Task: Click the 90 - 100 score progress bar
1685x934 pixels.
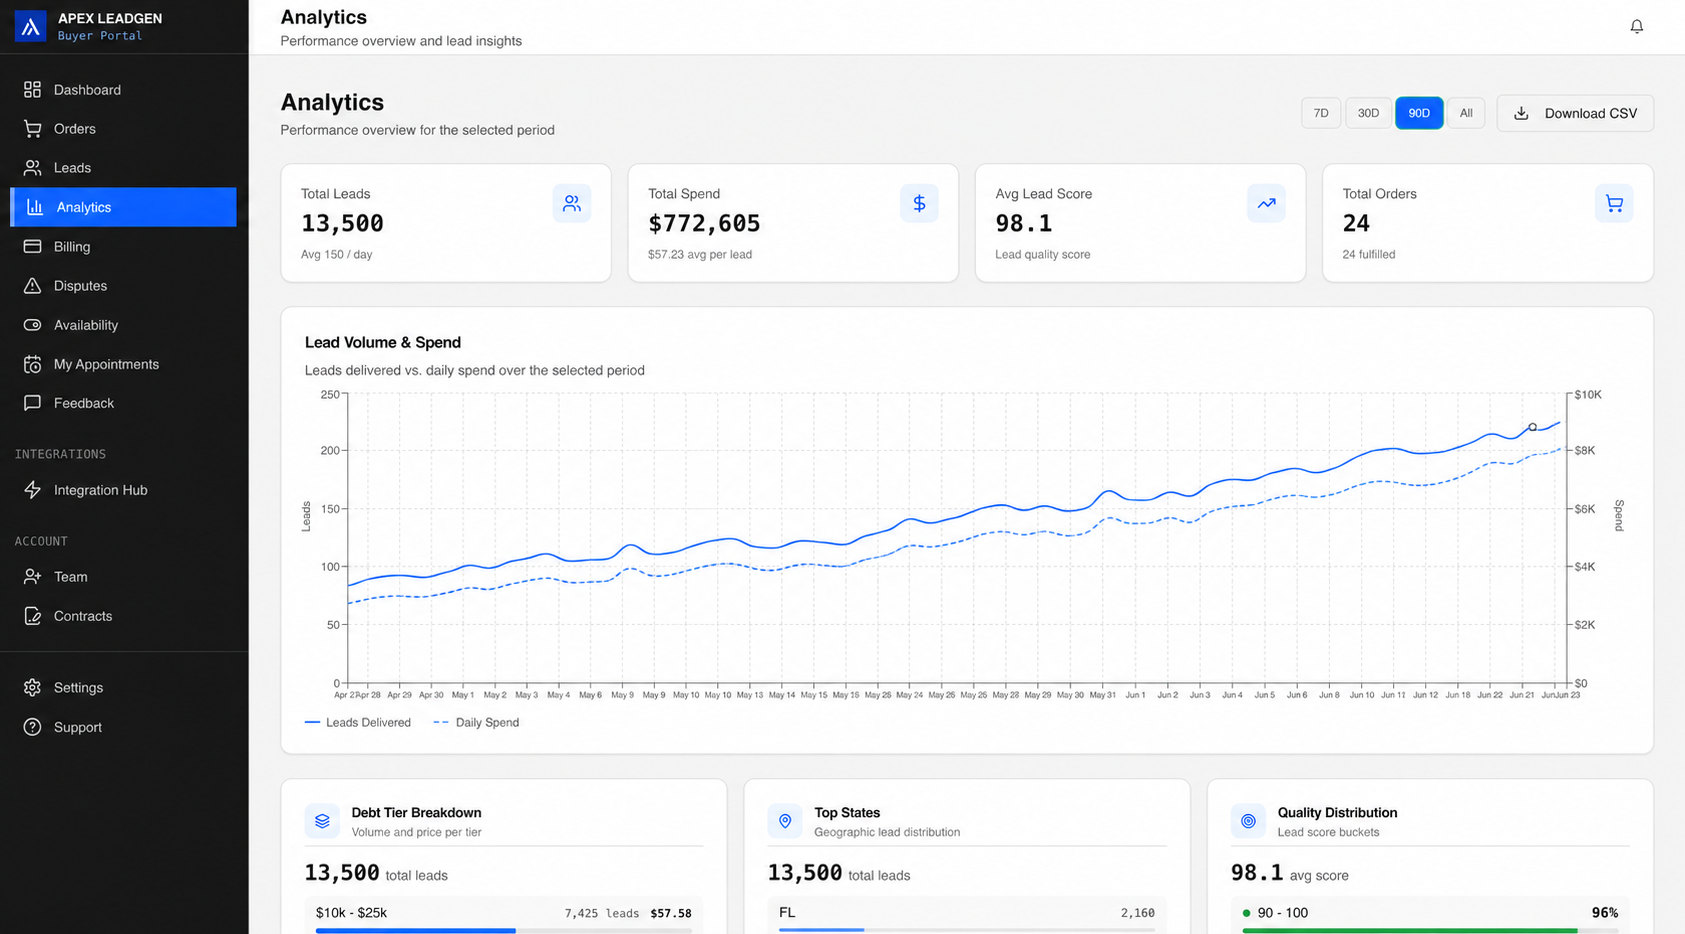Action: point(1430,930)
